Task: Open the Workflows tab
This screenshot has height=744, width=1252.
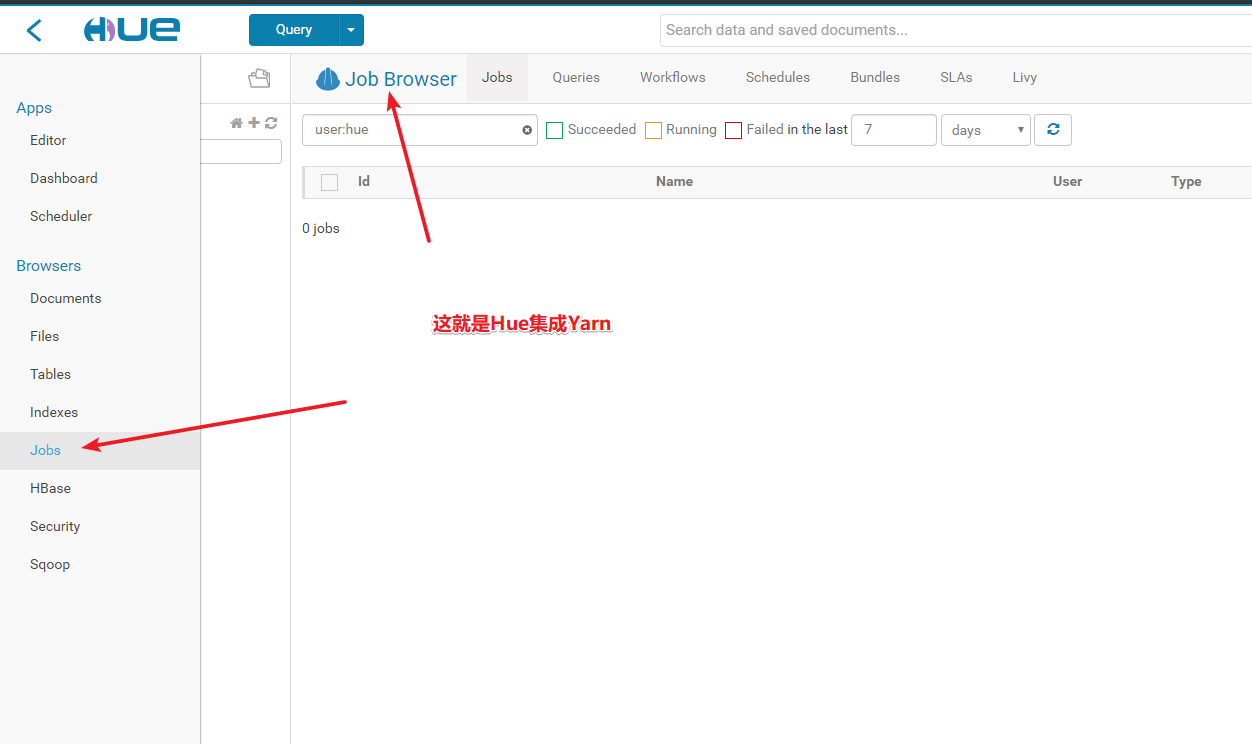Action: 673,77
